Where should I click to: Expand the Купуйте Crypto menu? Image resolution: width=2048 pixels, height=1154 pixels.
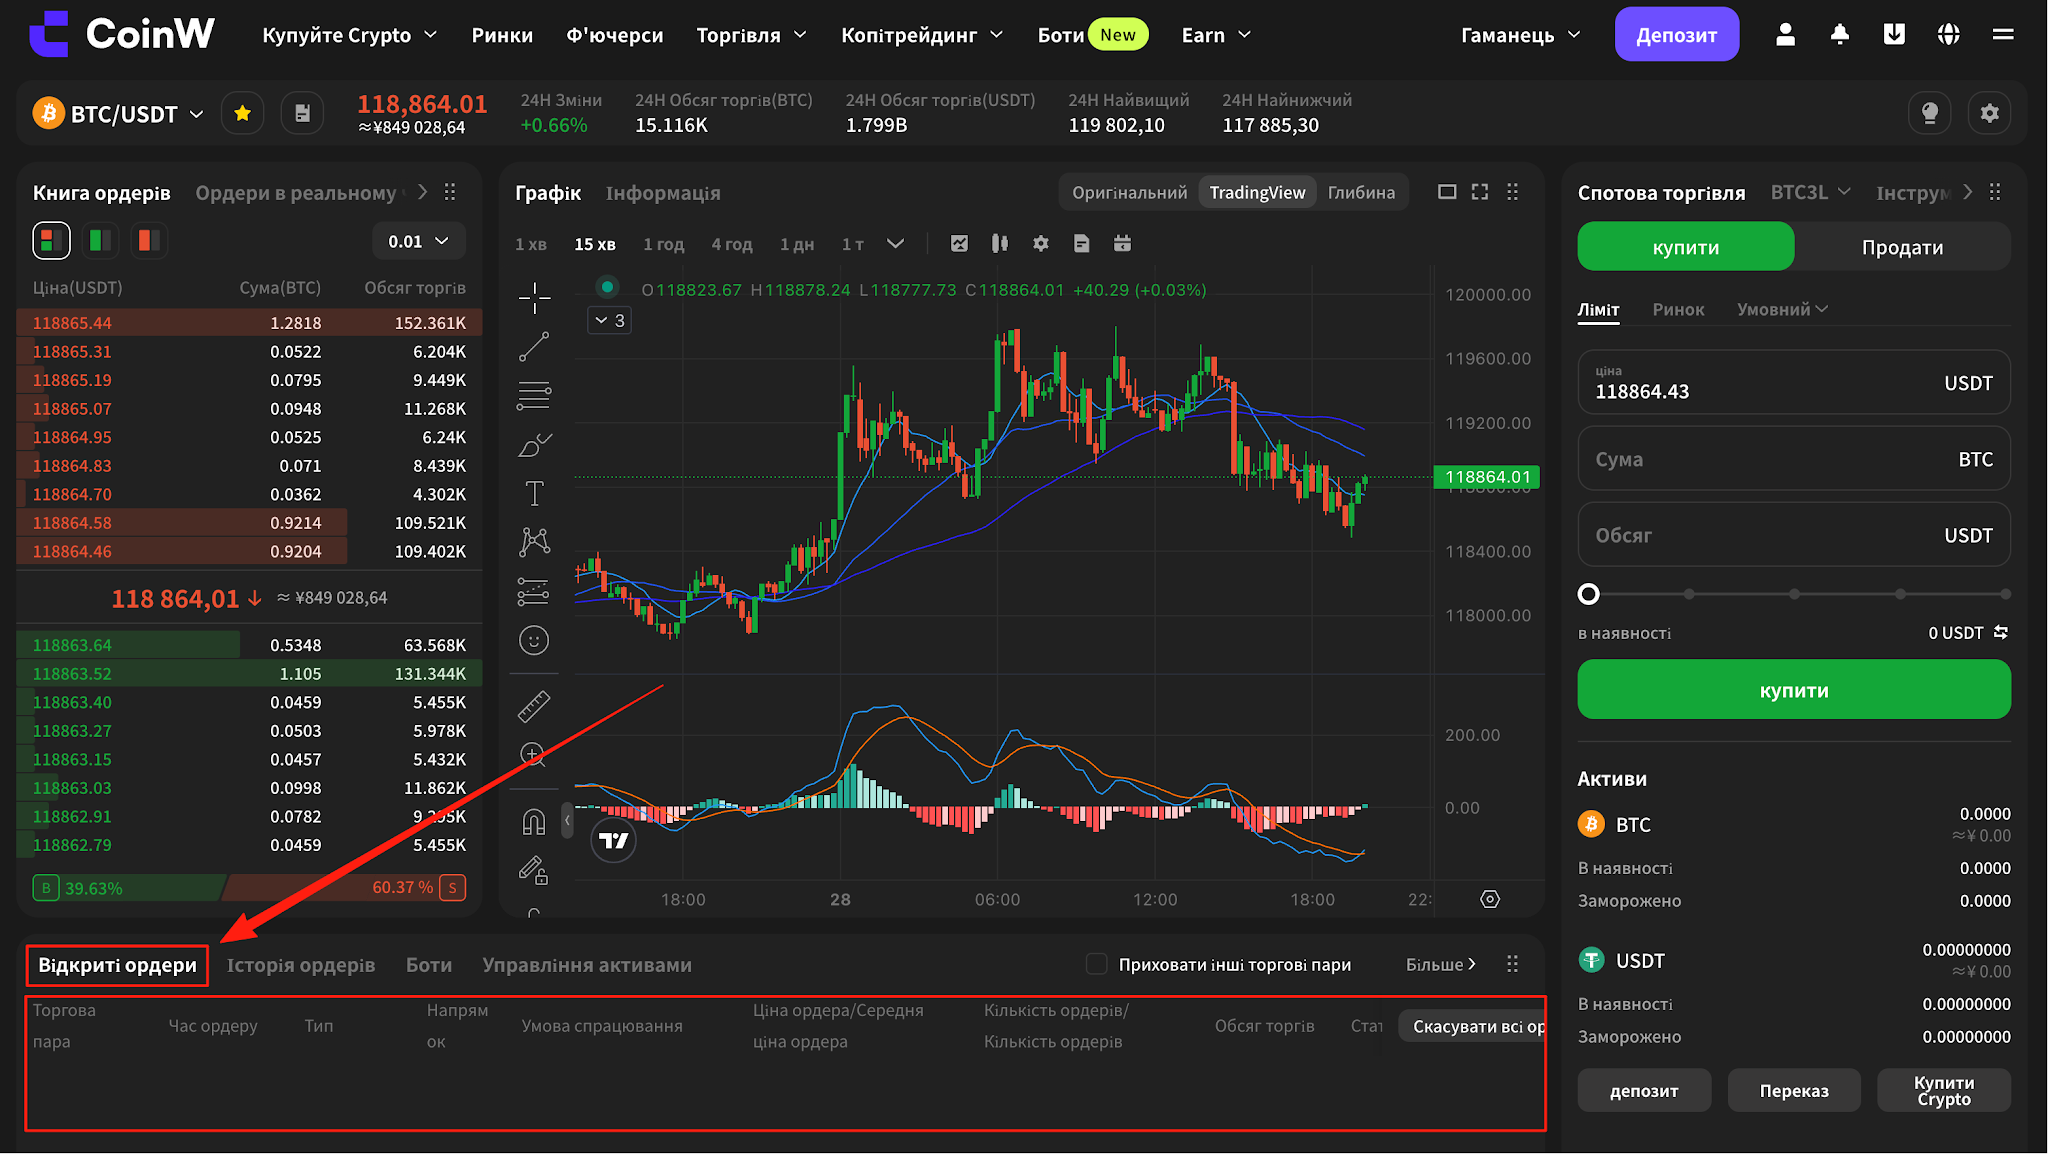350,35
